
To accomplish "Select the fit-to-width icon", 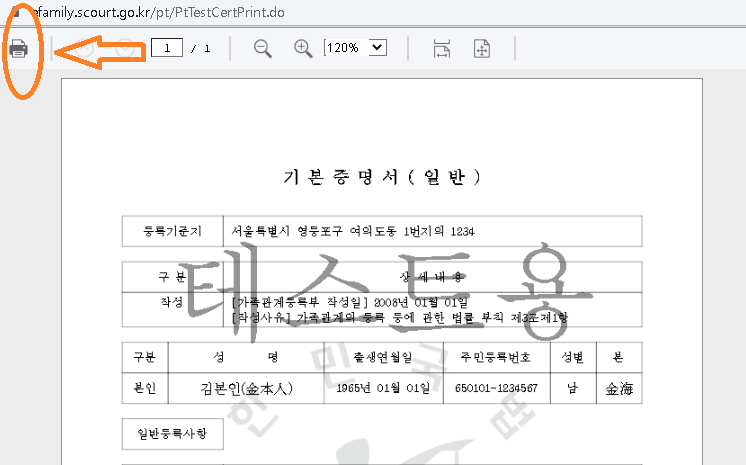I will click(442, 49).
